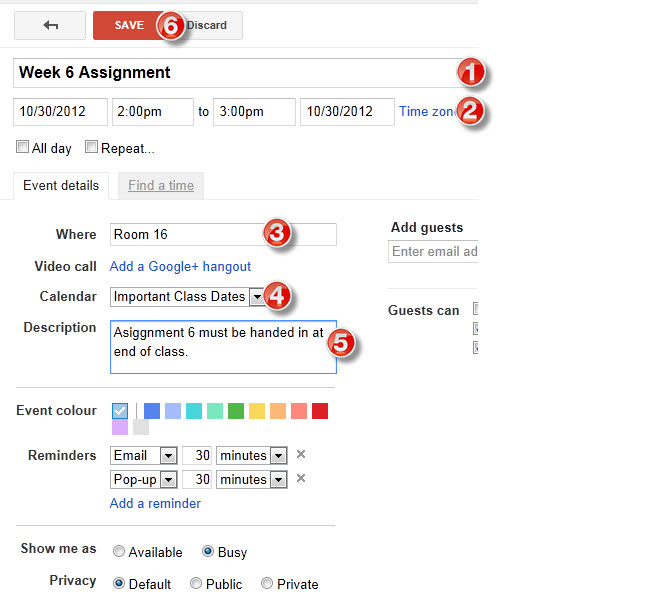
Task: Remove the Email reminder with X icon
Action: coord(301,455)
